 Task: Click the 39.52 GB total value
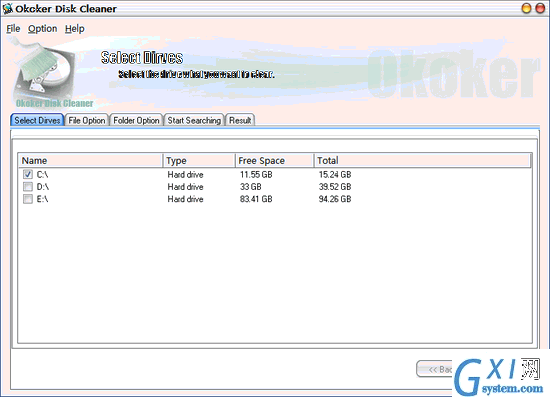pos(335,187)
